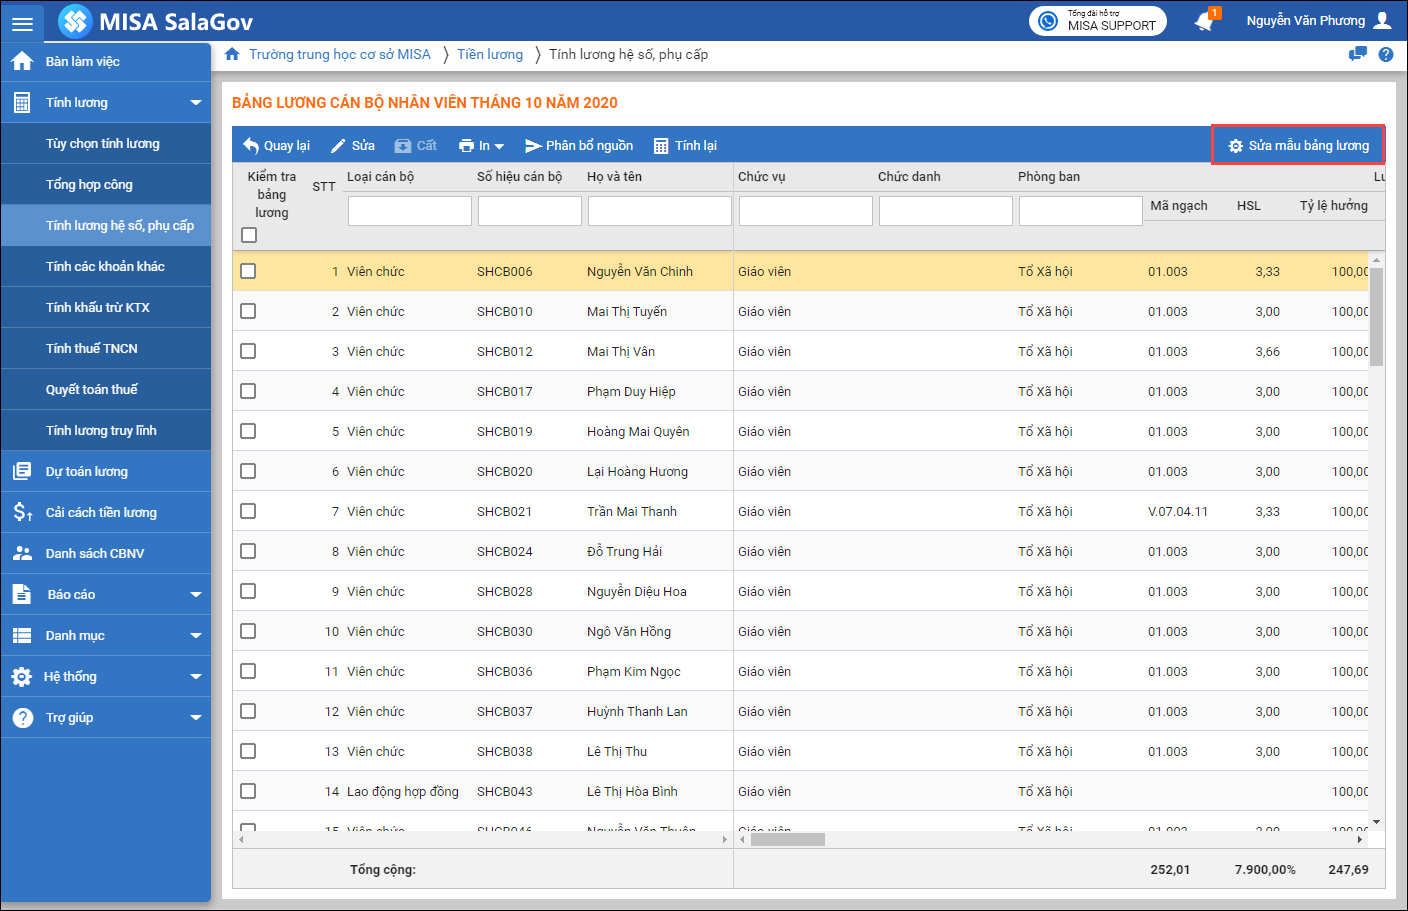This screenshot has height=911, width=1408.
Task: Open the help question mark icon
Action: pos(1386,55)
